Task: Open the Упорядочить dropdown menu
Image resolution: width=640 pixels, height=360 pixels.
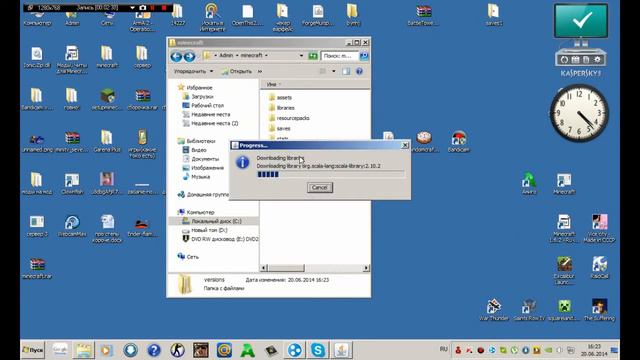Action: 193,71
